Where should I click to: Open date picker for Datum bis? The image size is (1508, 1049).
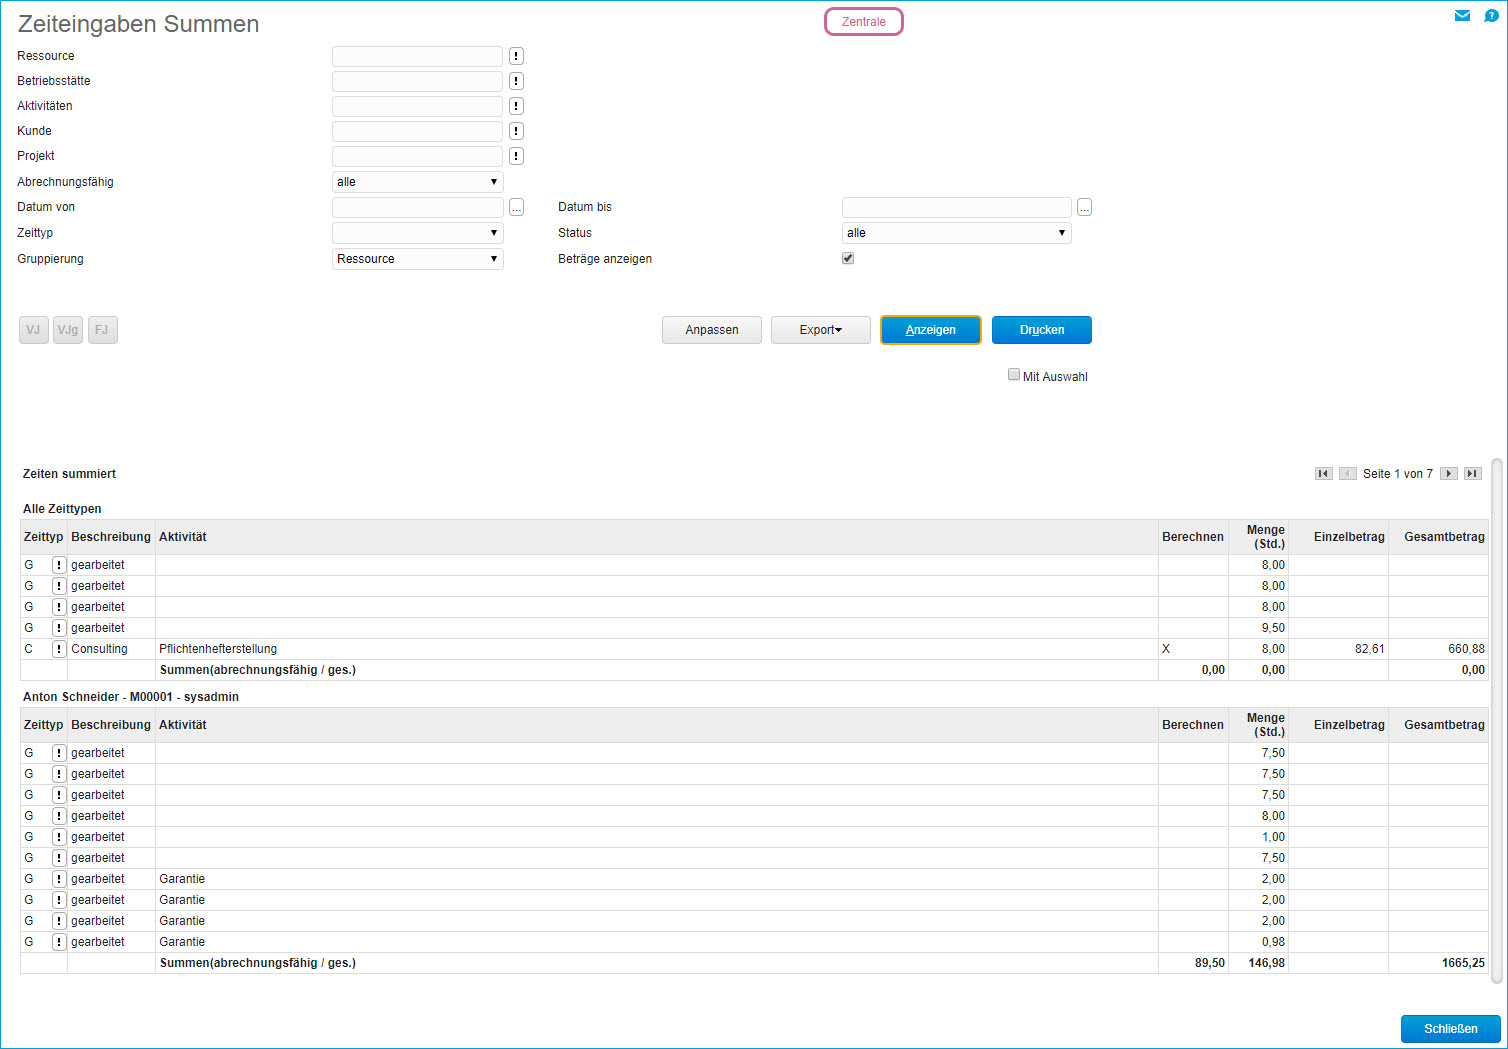(1084, 207)
